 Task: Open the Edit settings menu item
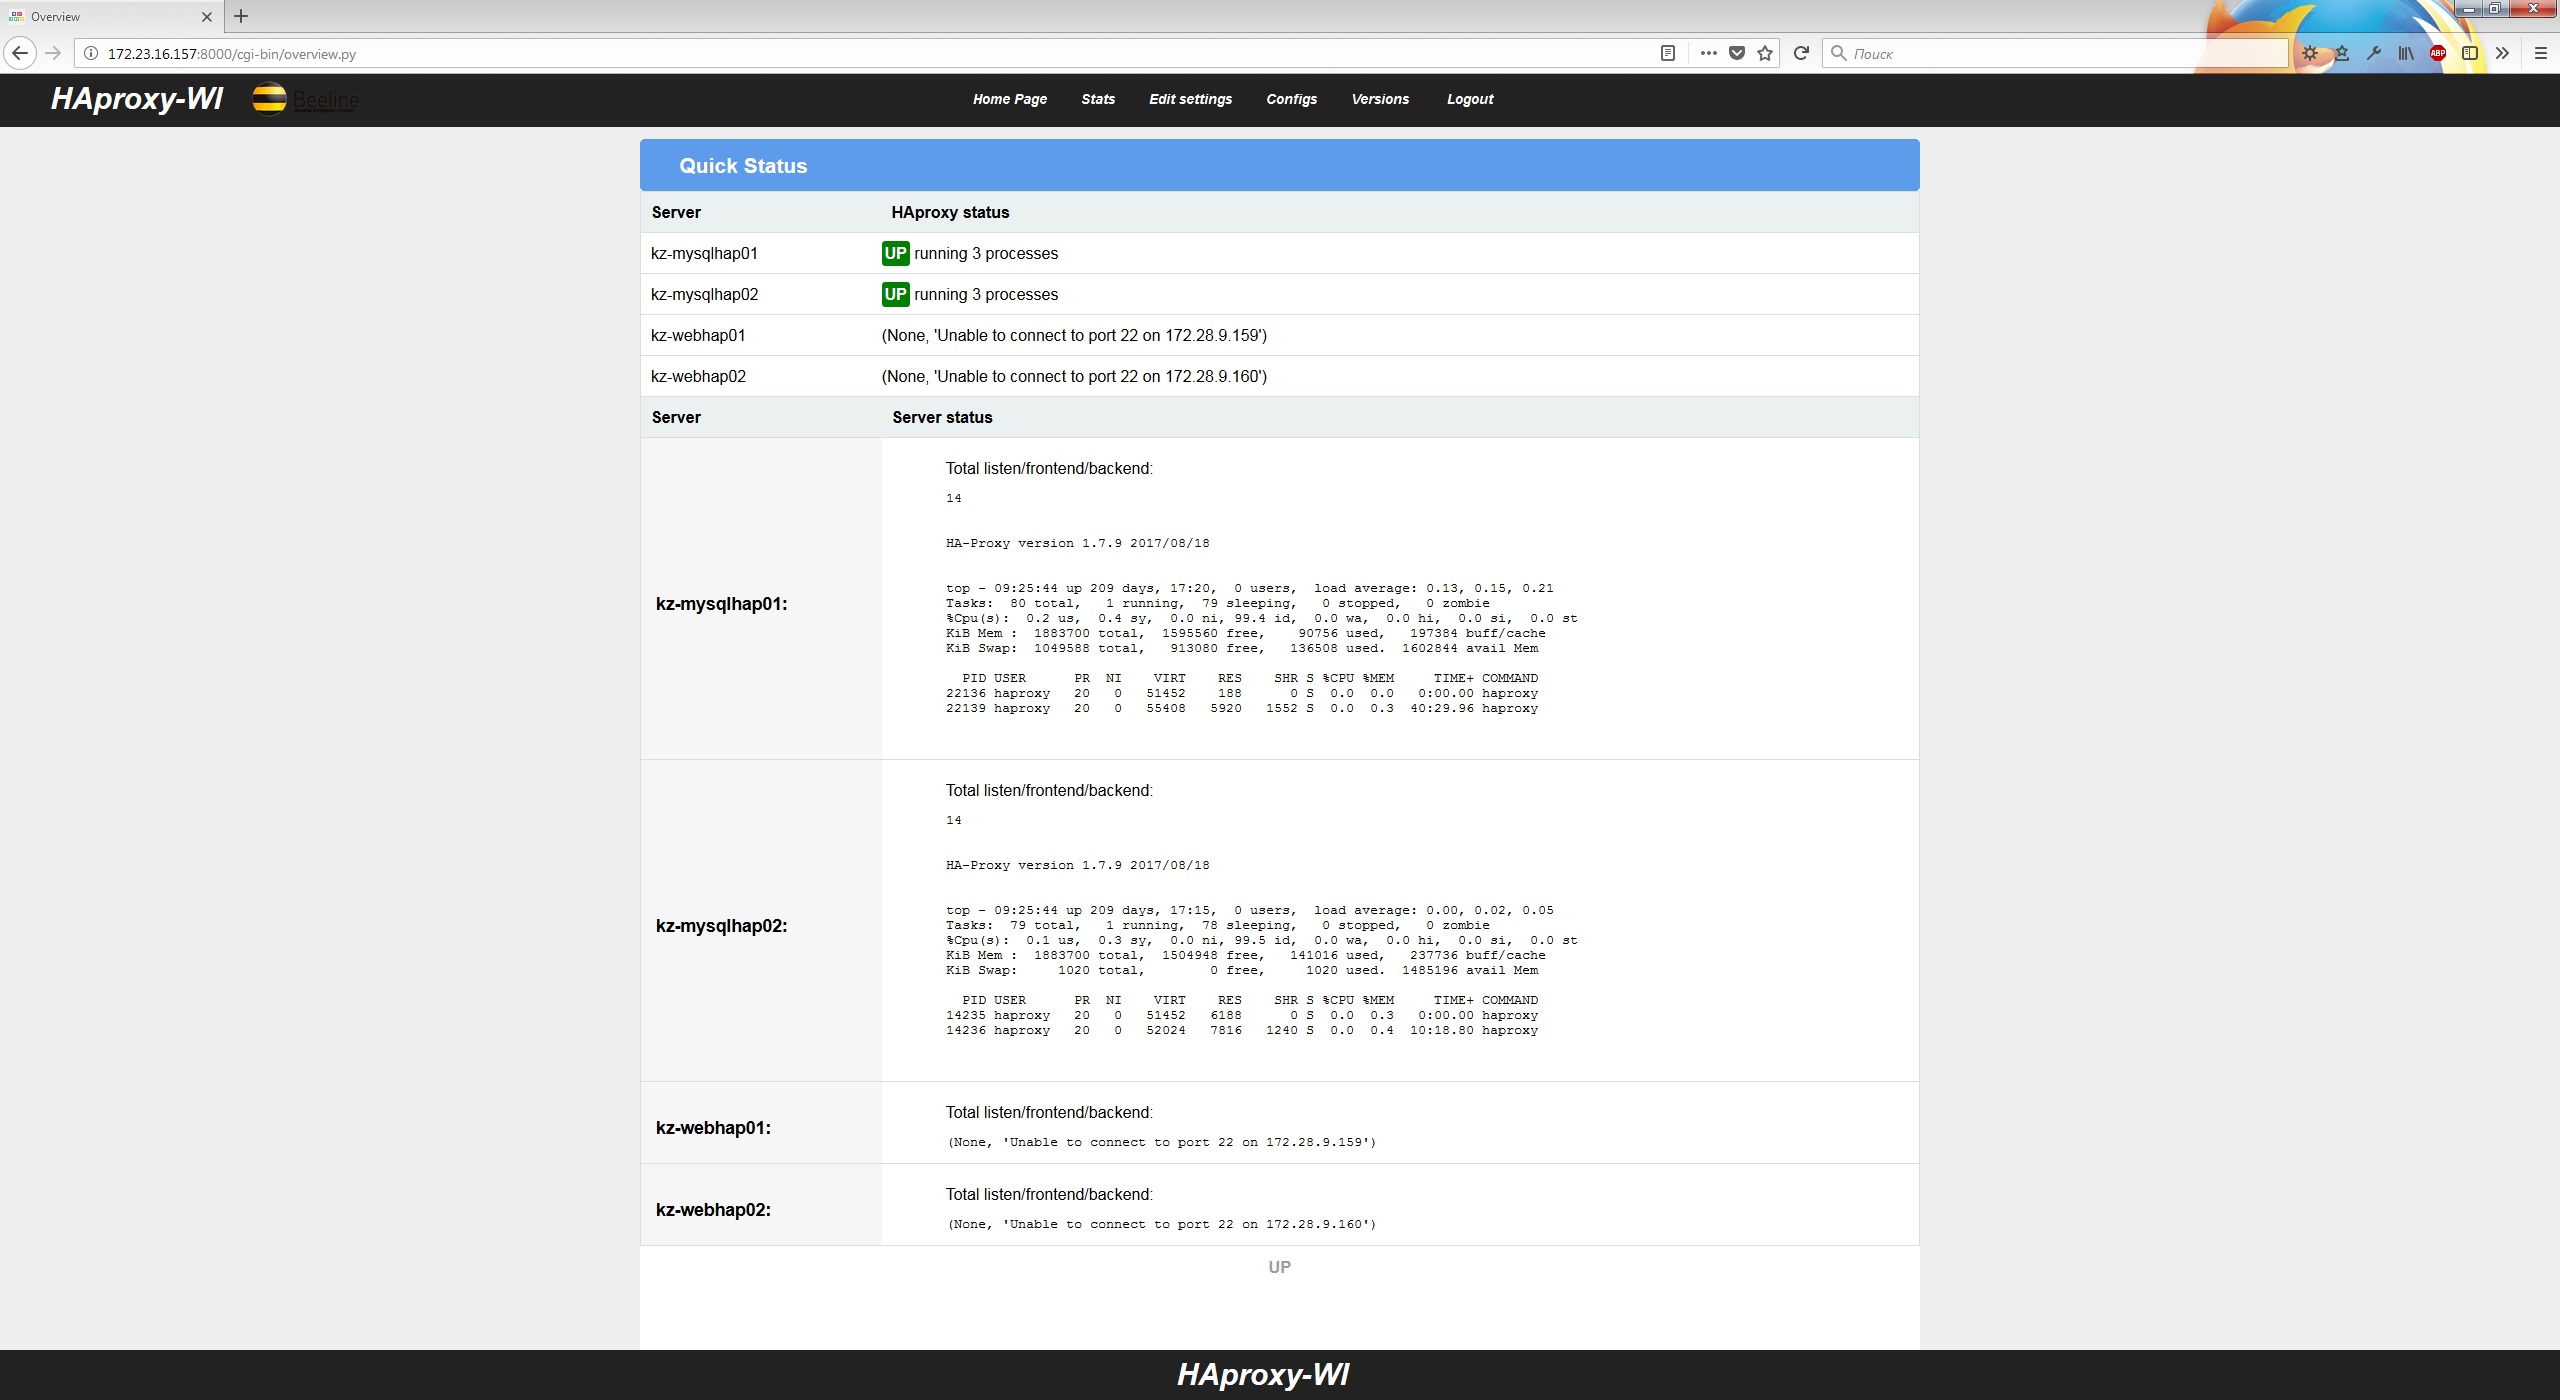pyautogui.click(x=1190, y=99)
